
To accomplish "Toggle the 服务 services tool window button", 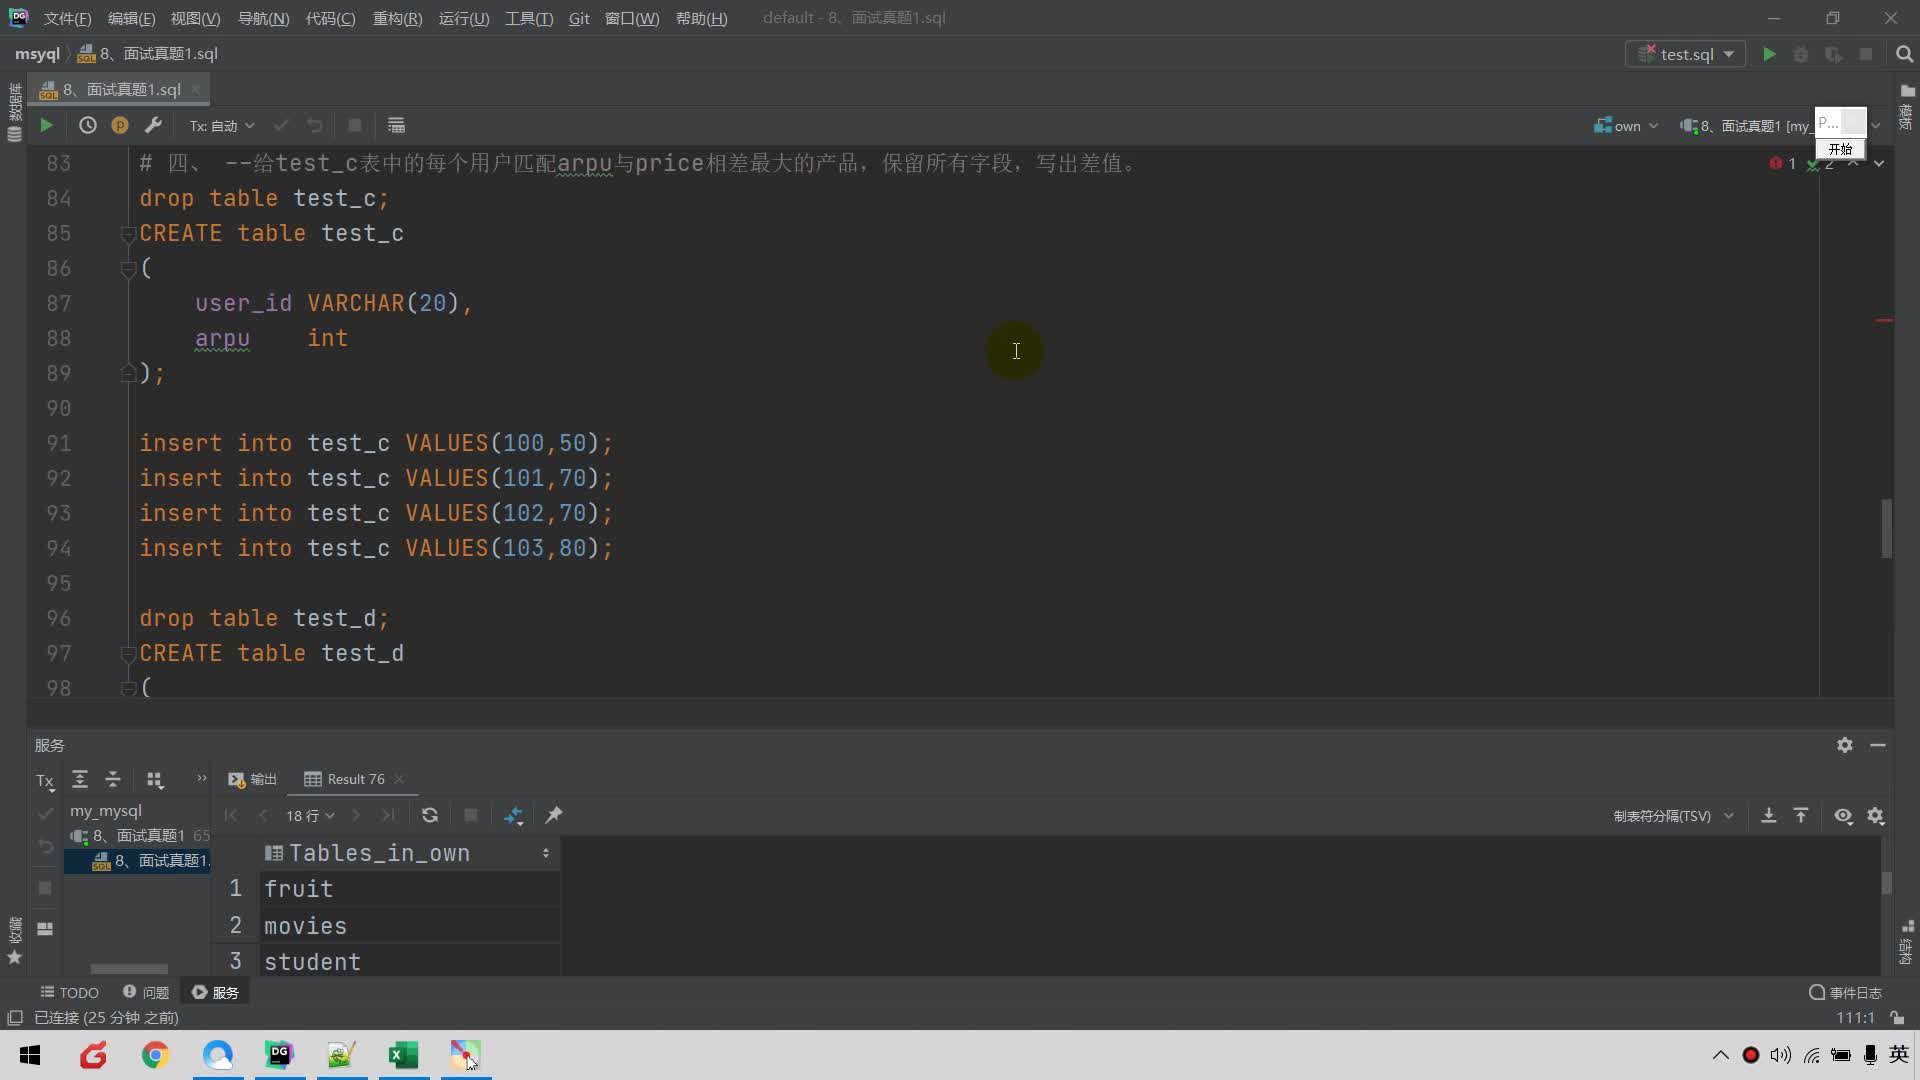I will [x=216, y=992].
